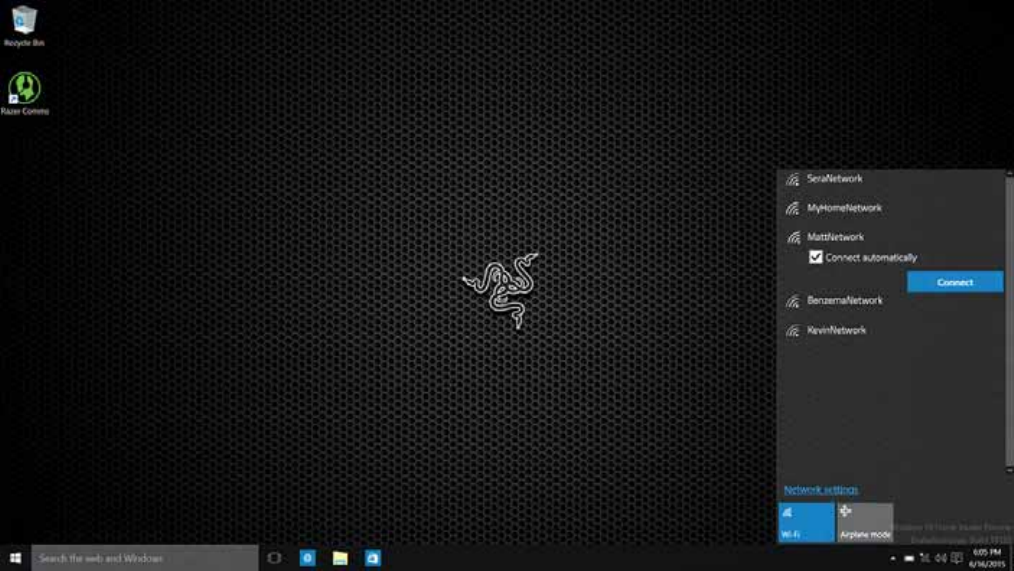Viewport: 1014px width, 571px height.
Task: Click the network list vertical scrollbar
Action: pos(1009,321)
